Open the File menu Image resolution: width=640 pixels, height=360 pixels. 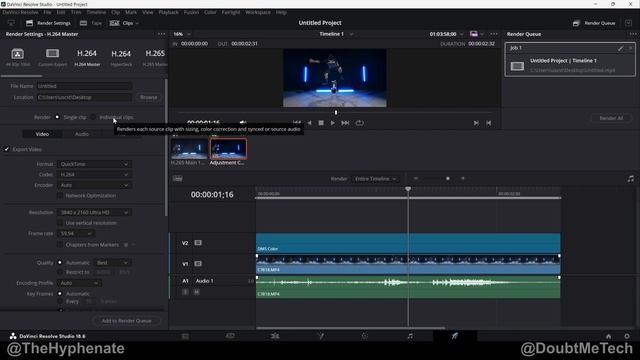coord(47,12)
